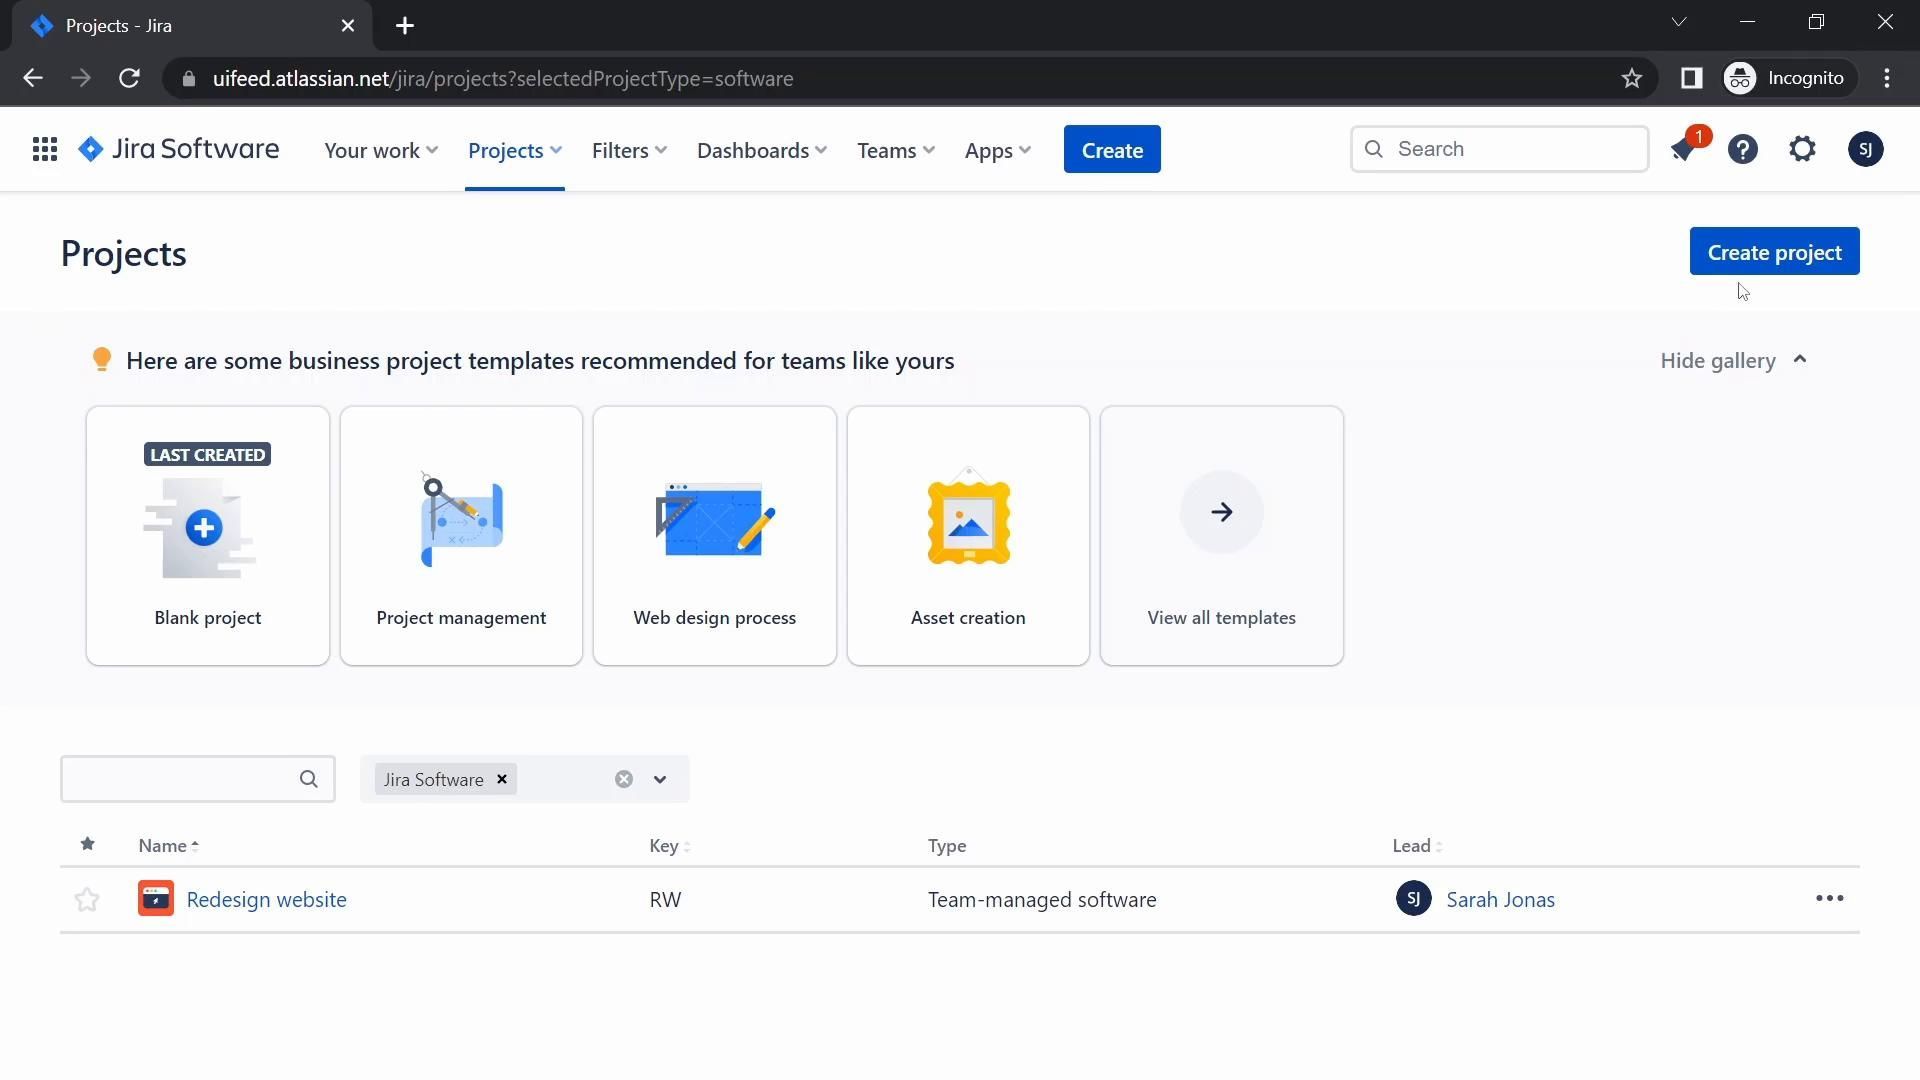Screen dimensions: 1920x1080
Task: Open the notifications bell icon
Action: 1683,150
